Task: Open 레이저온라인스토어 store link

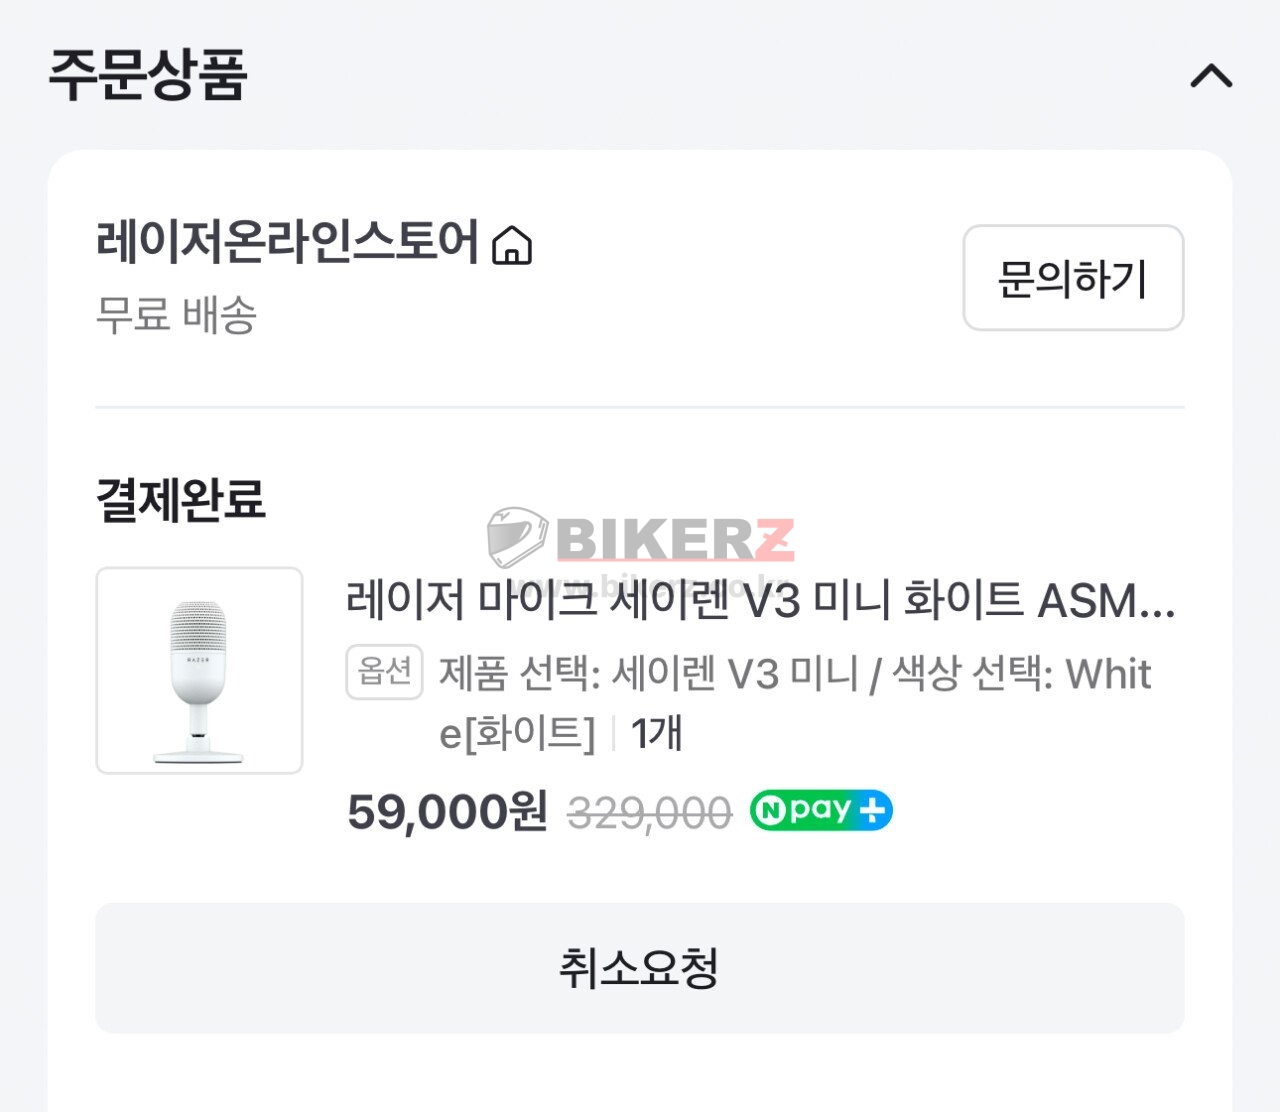Action: click(288, 242)
